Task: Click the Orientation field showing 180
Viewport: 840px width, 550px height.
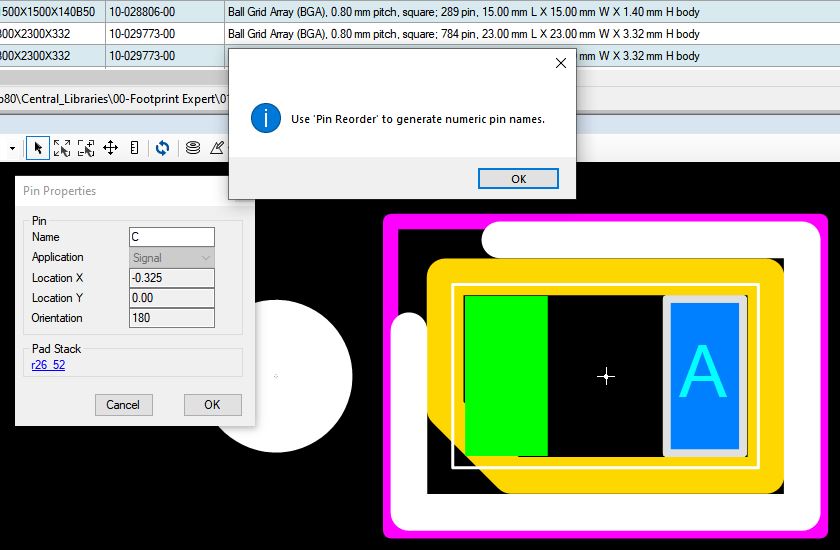Action: [171, 318]
